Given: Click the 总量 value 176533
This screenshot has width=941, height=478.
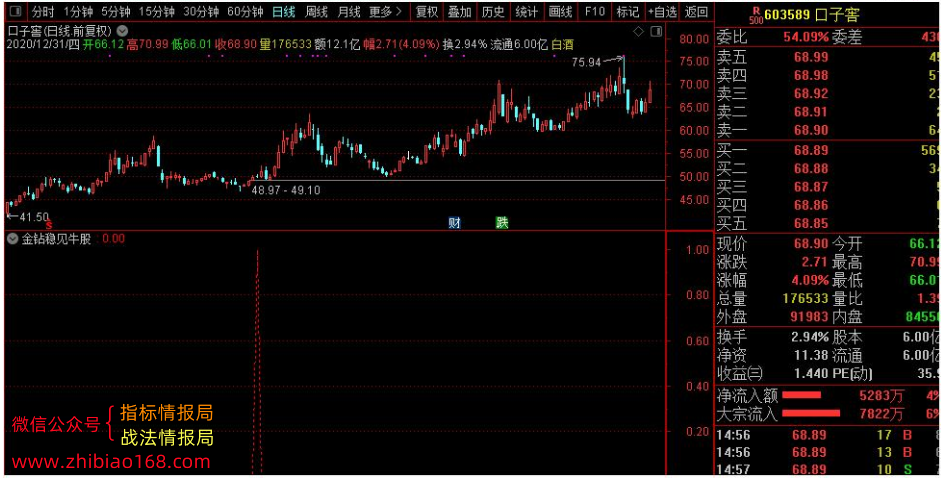Looking at the screenshot, I should (806, 298).
